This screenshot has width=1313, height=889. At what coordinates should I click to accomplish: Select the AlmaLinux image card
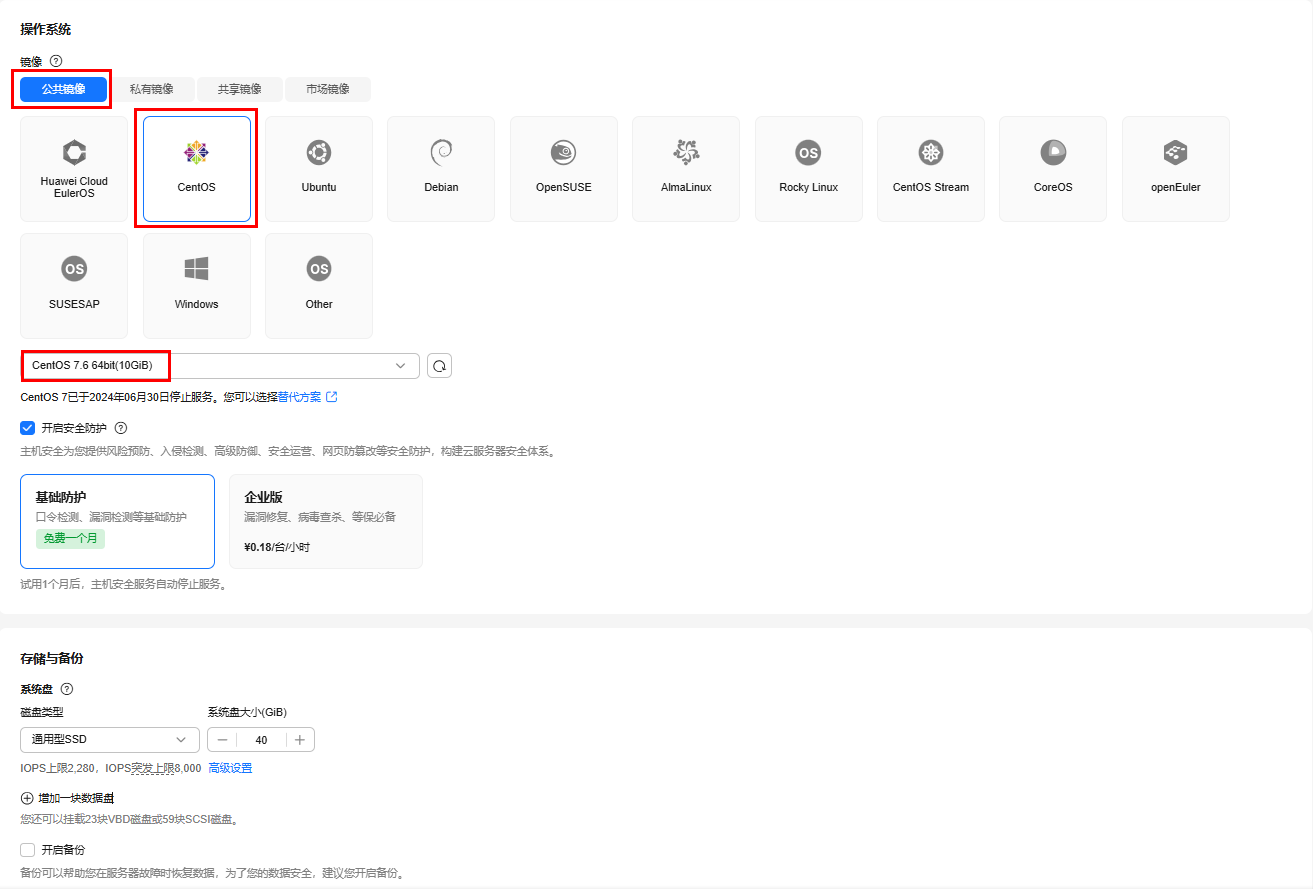pyautogui.click(x=686, y=169)
